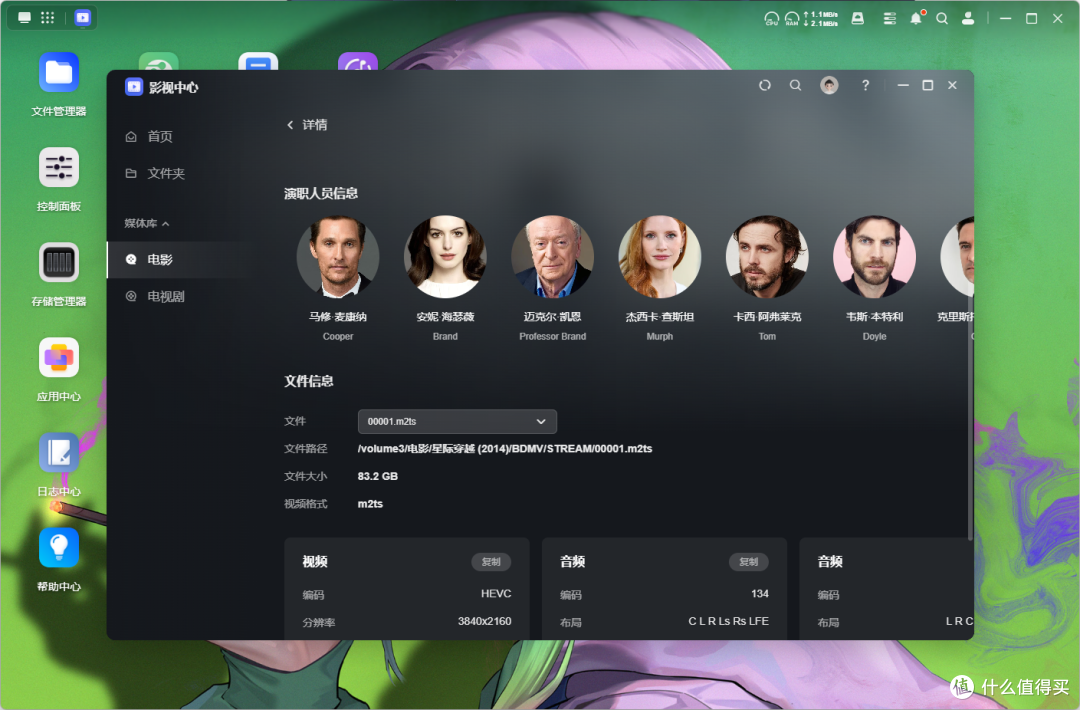Select actor 韦斯·本特利 (Doyle) portrait
This screenshot has width=1080, height=710.
(x=875, y=257)
